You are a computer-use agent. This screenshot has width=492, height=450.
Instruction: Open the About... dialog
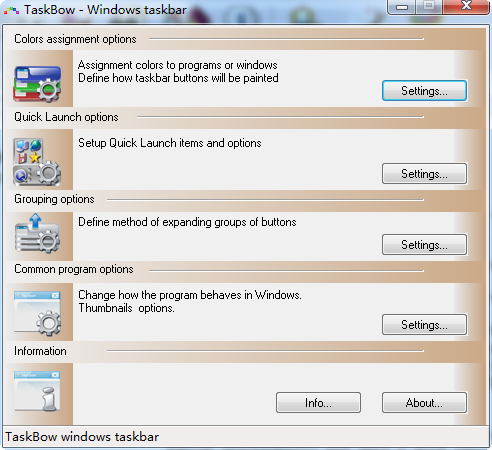424,403
